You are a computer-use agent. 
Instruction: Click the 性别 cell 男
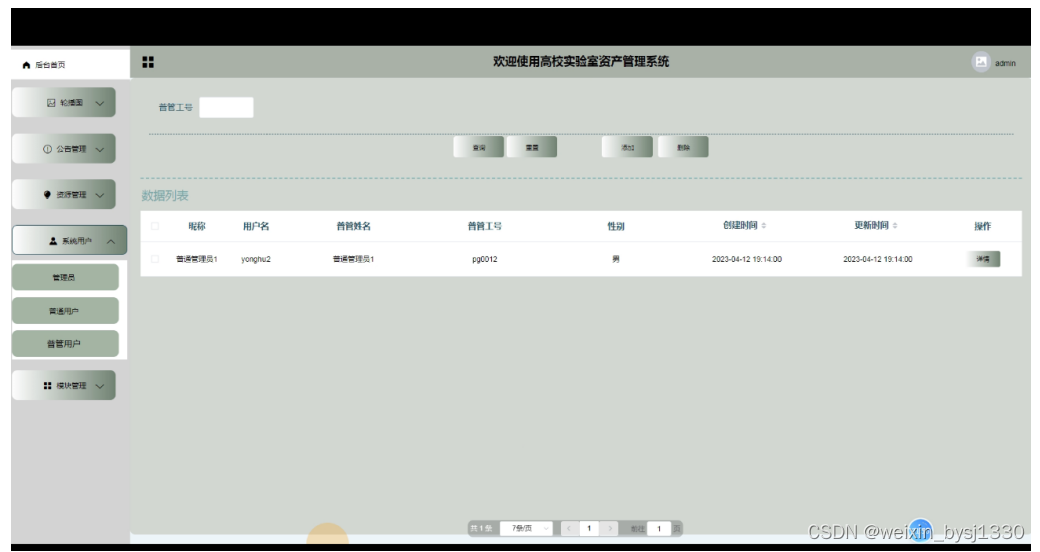tap(616, 259)
